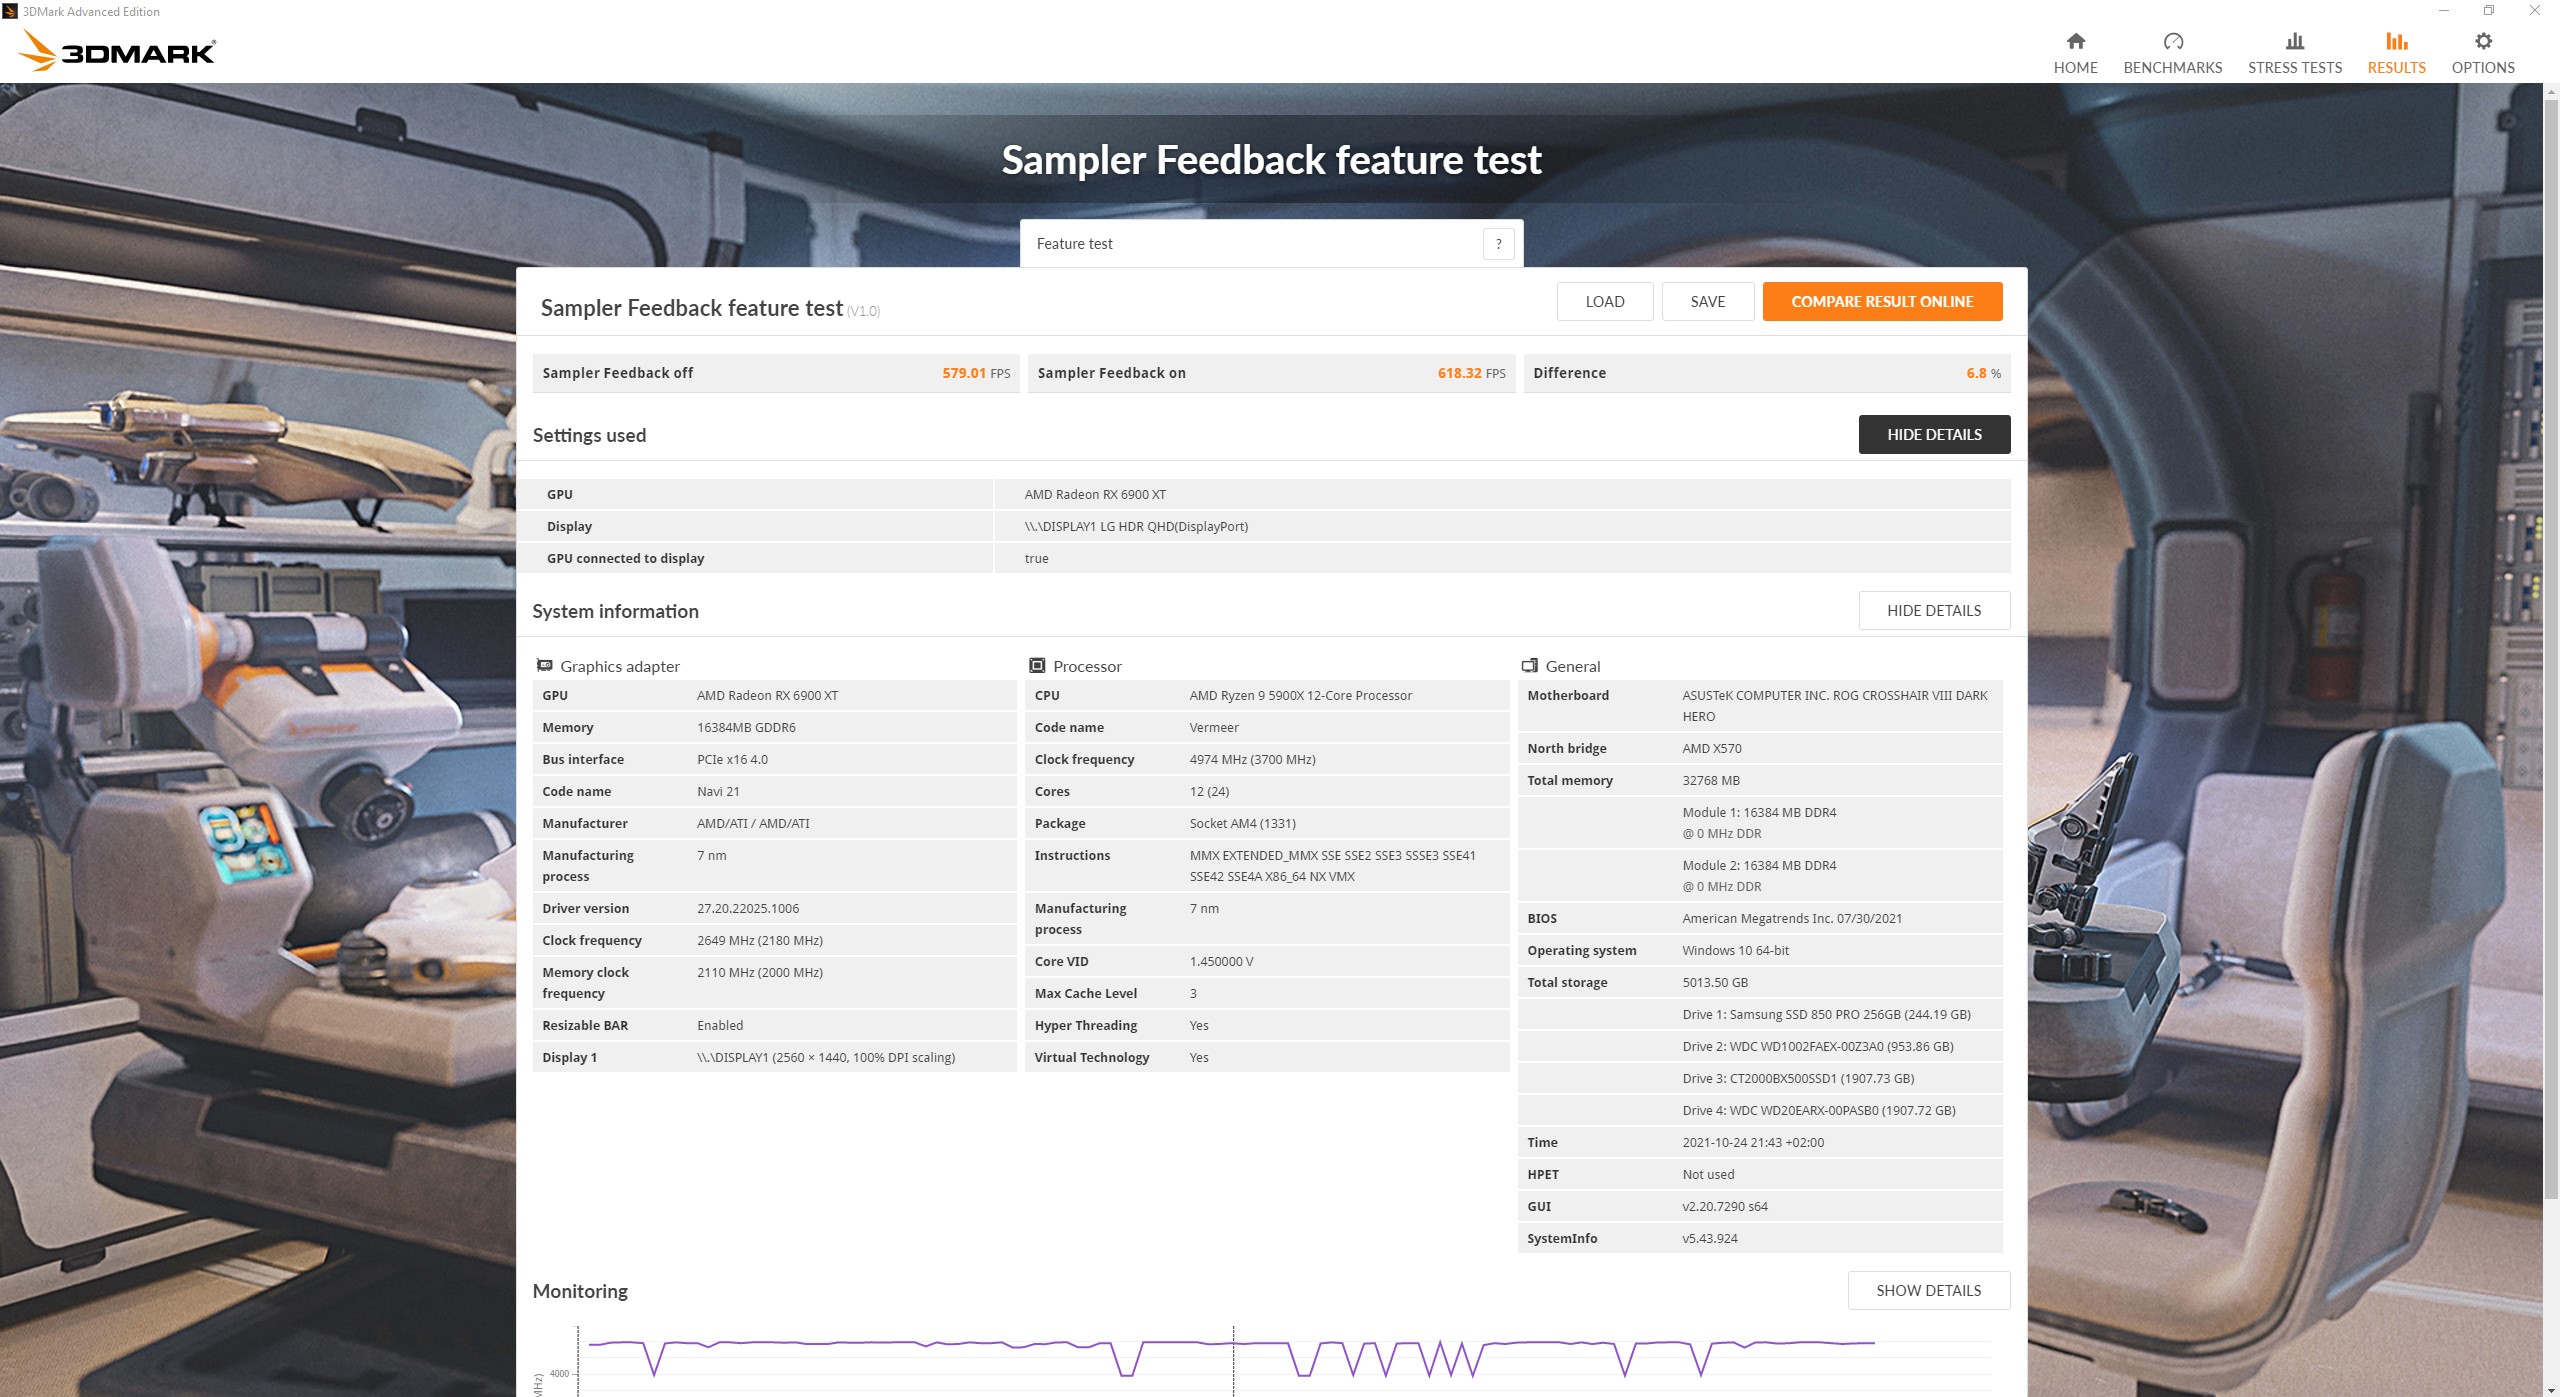Click Time 2021-10-24 21:43 value
The height and width of the screenshot is (1397, 2560).
tap(1753, 1143)
